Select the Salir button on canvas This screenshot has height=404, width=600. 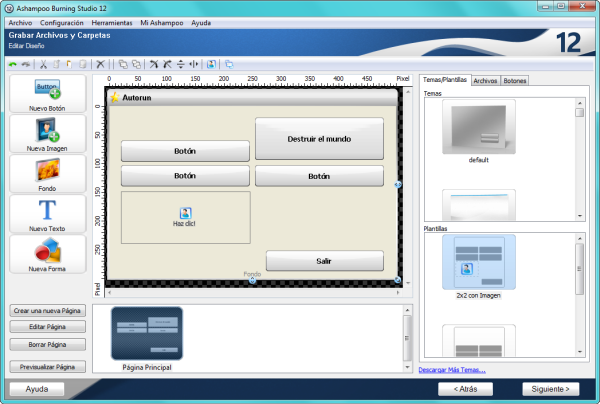point(324,261)
